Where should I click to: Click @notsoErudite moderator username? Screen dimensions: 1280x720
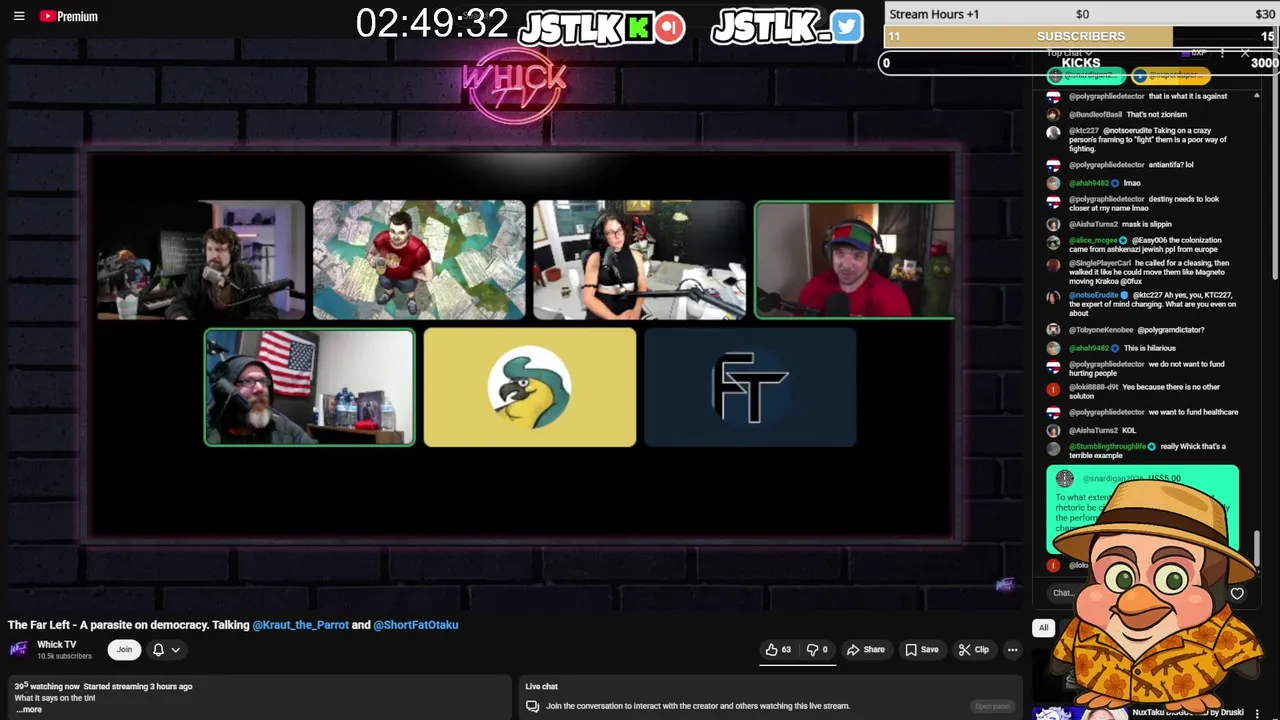pos(1095,296)
